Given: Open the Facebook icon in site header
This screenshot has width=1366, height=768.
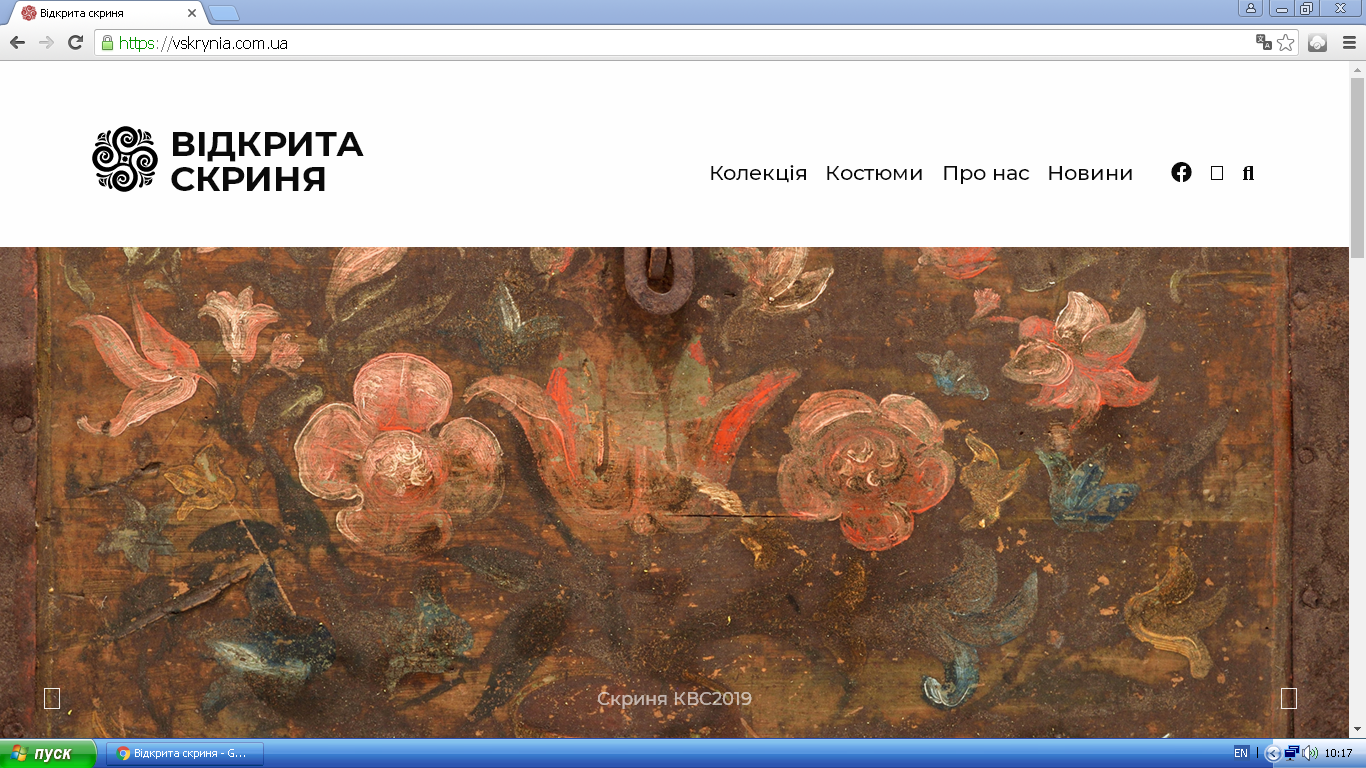Looking at the screenshot, I should (x=1181, y=172).
